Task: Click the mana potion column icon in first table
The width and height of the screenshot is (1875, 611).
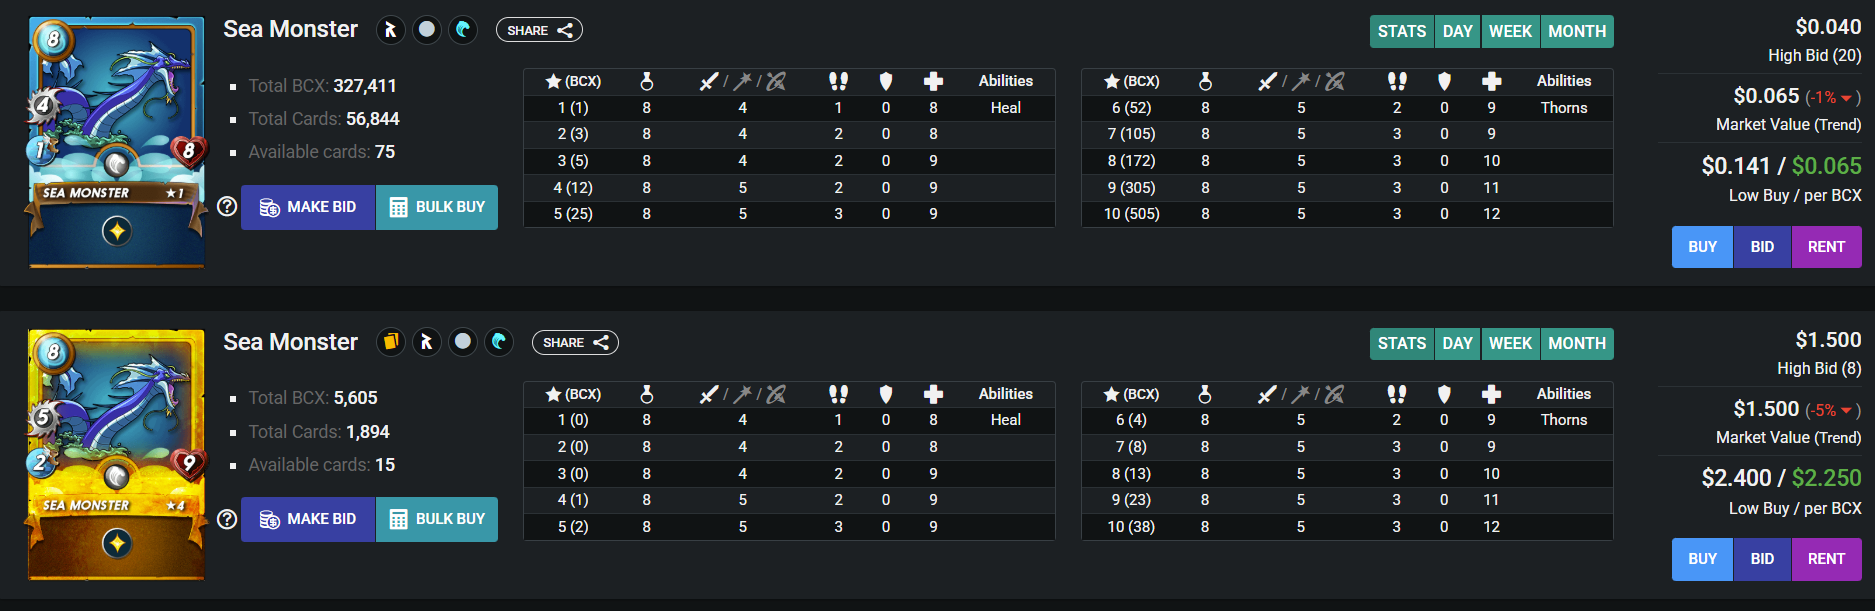Action: (647, 81)
